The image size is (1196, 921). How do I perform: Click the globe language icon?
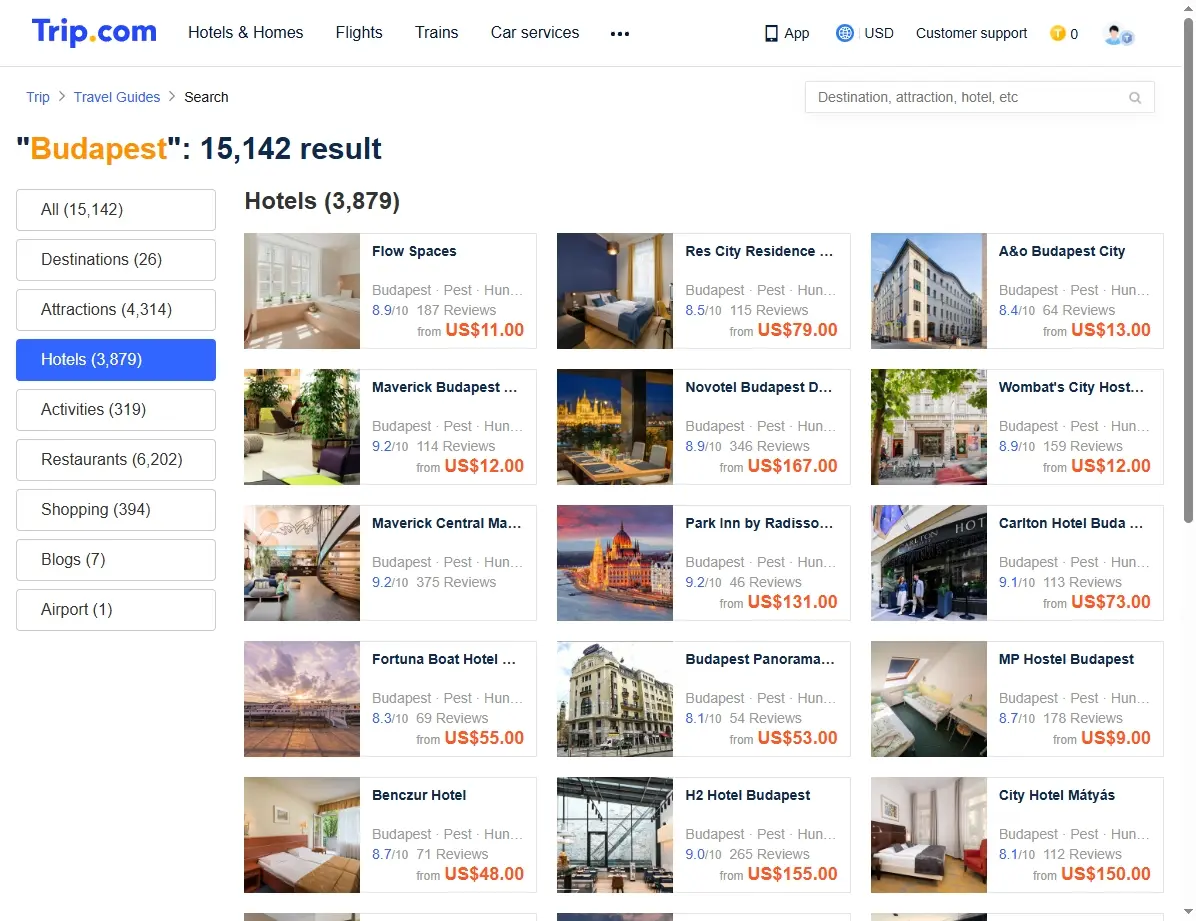coord(844,33)
